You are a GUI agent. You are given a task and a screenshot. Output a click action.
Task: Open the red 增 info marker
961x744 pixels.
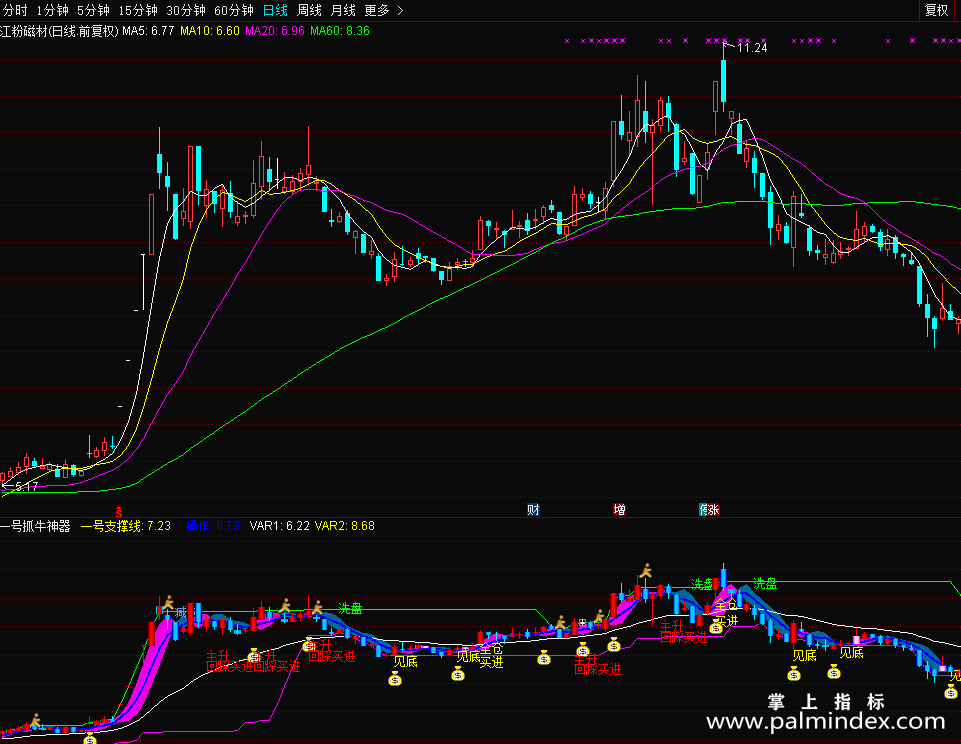pyautogui.click(x=620, y=509)
